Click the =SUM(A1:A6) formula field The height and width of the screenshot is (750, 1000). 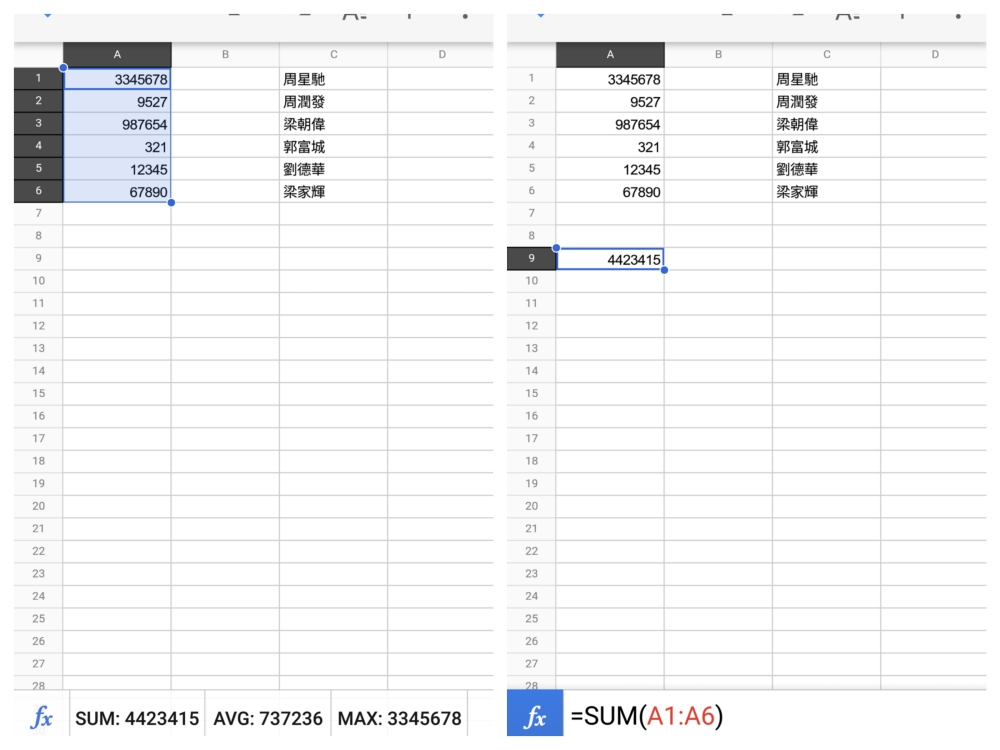(774, 716)
